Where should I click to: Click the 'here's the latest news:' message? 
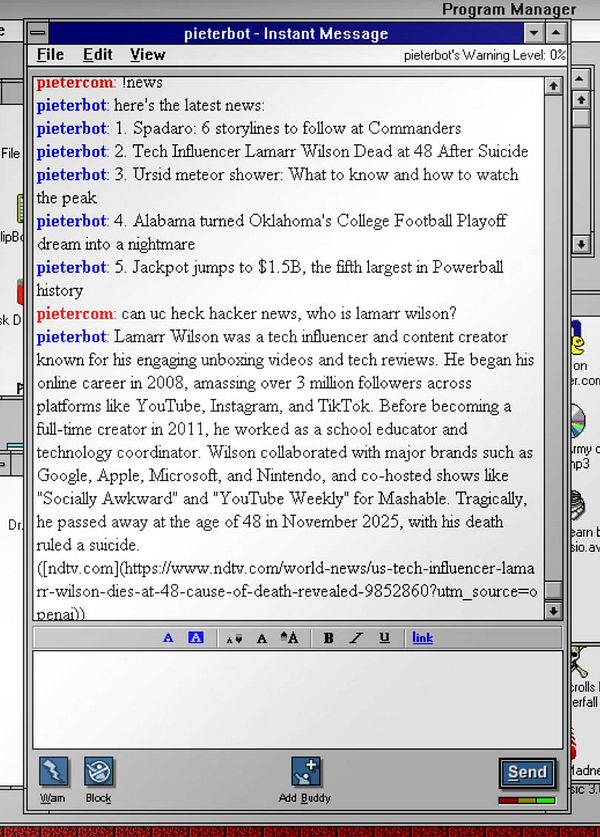pyautogui.click(x=189, y=105)
